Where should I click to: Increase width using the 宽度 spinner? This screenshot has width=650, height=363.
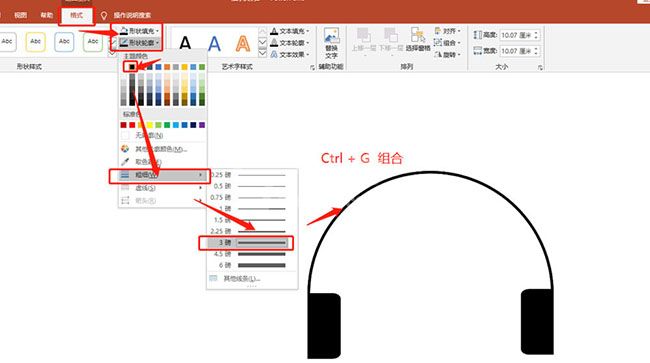[x=536, y=48]
